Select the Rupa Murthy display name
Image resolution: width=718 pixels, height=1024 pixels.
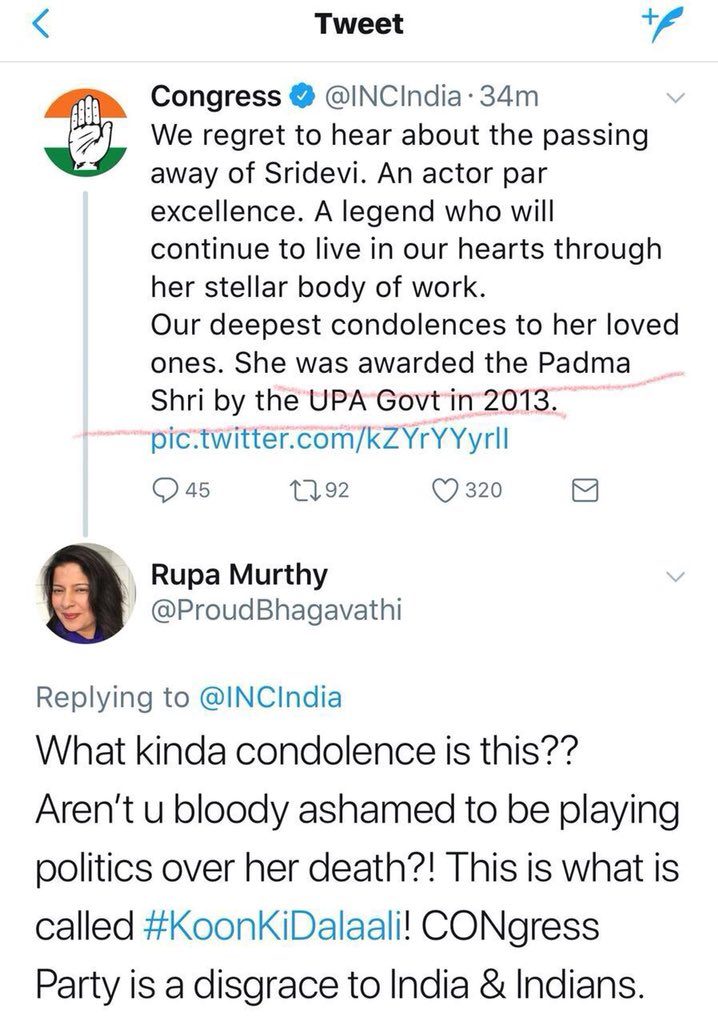point(239,575)
